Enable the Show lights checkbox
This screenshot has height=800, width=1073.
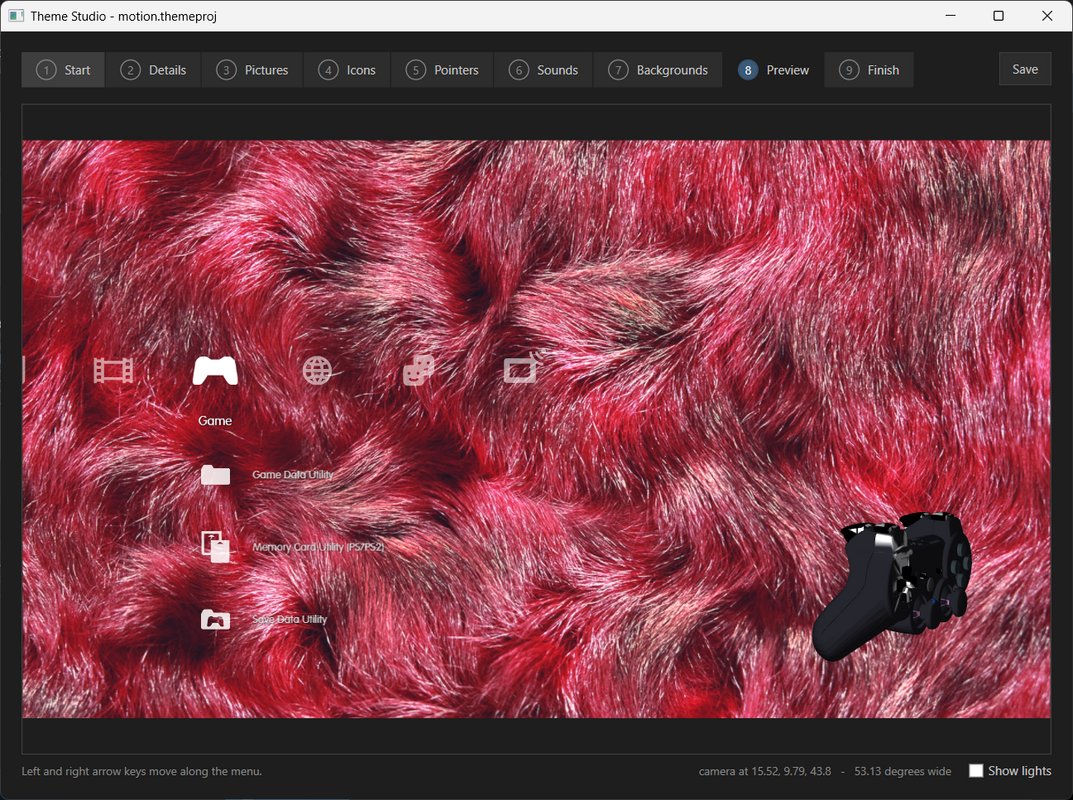976,771
